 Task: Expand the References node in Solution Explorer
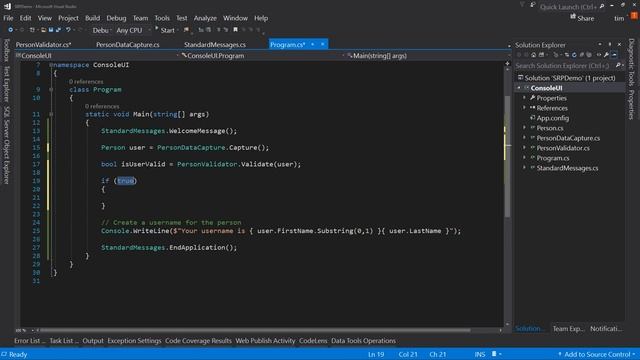(524, 108)
